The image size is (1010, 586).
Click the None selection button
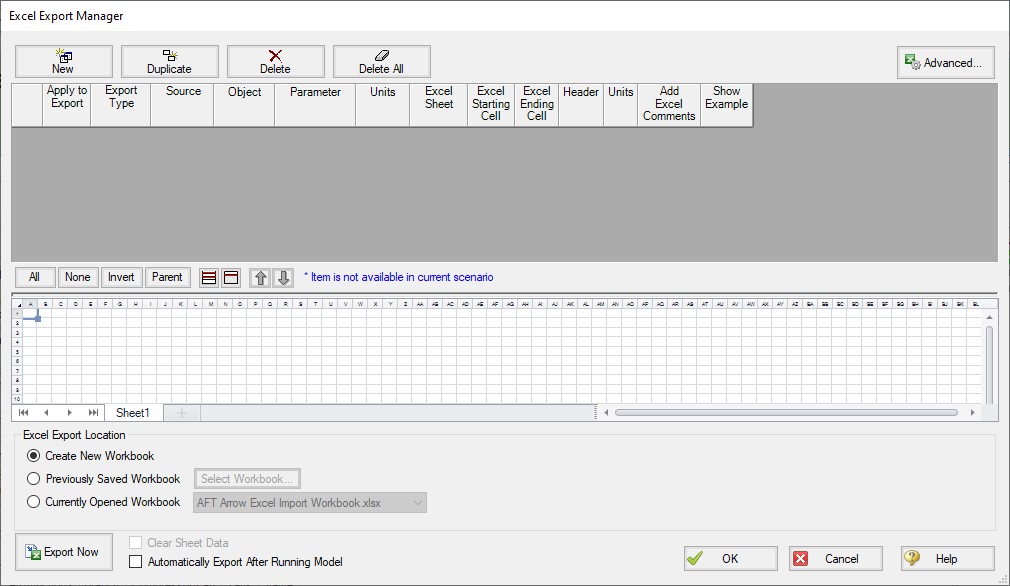[x=78, y=277]
